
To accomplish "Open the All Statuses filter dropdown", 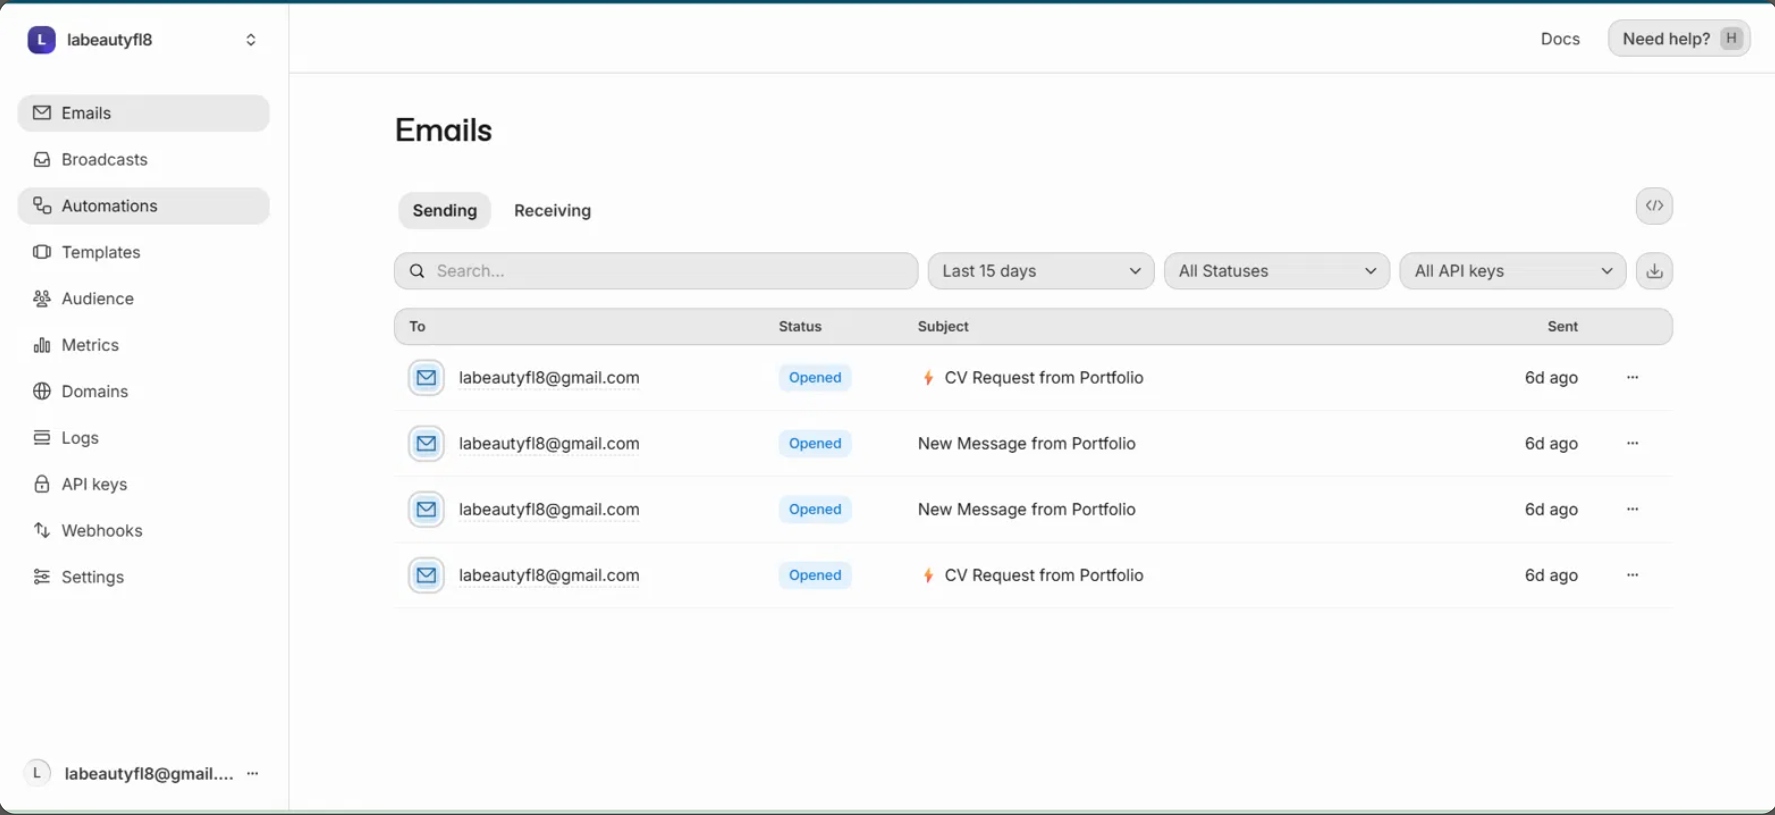I will 1277,271.
